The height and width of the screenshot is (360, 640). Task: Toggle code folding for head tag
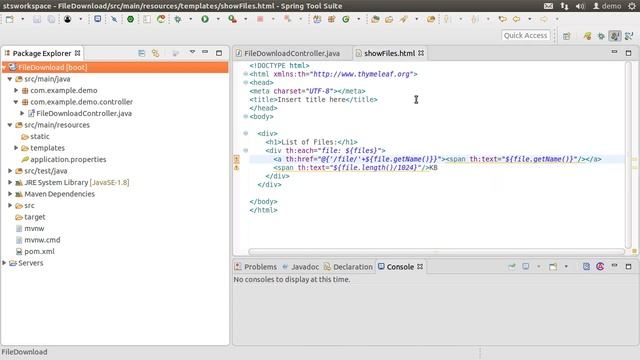(245, 82)
